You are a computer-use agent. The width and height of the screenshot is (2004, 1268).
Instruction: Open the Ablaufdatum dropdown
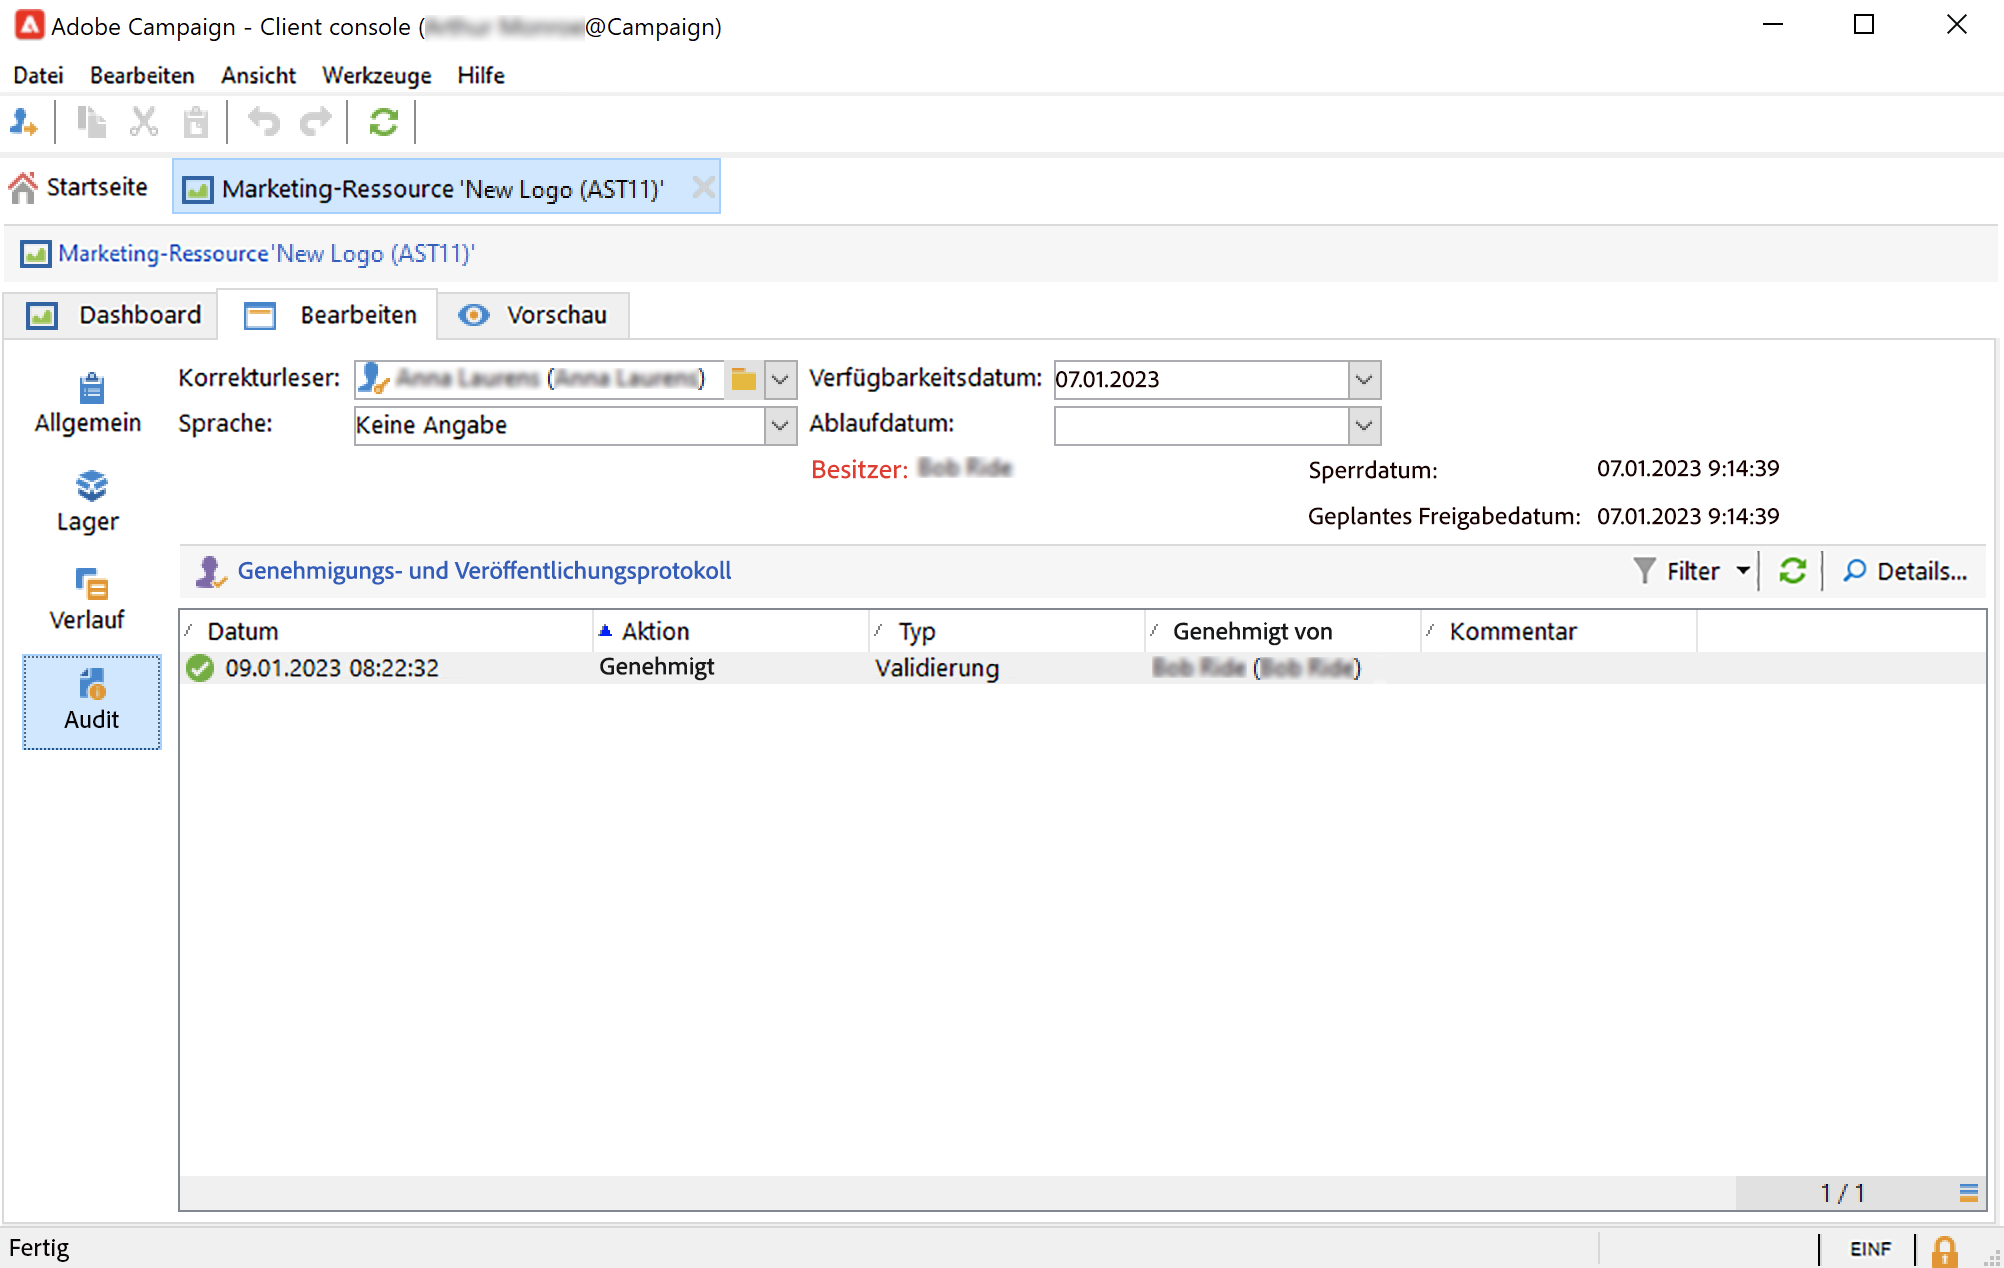click(1364, 425)
